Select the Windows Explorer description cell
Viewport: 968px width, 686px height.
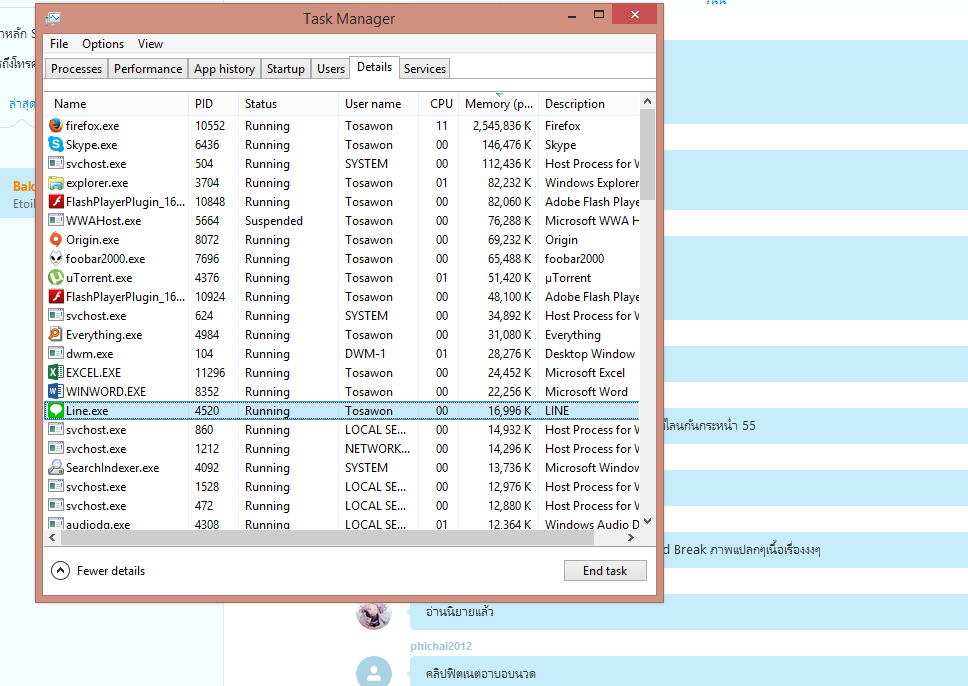point(591,183)
